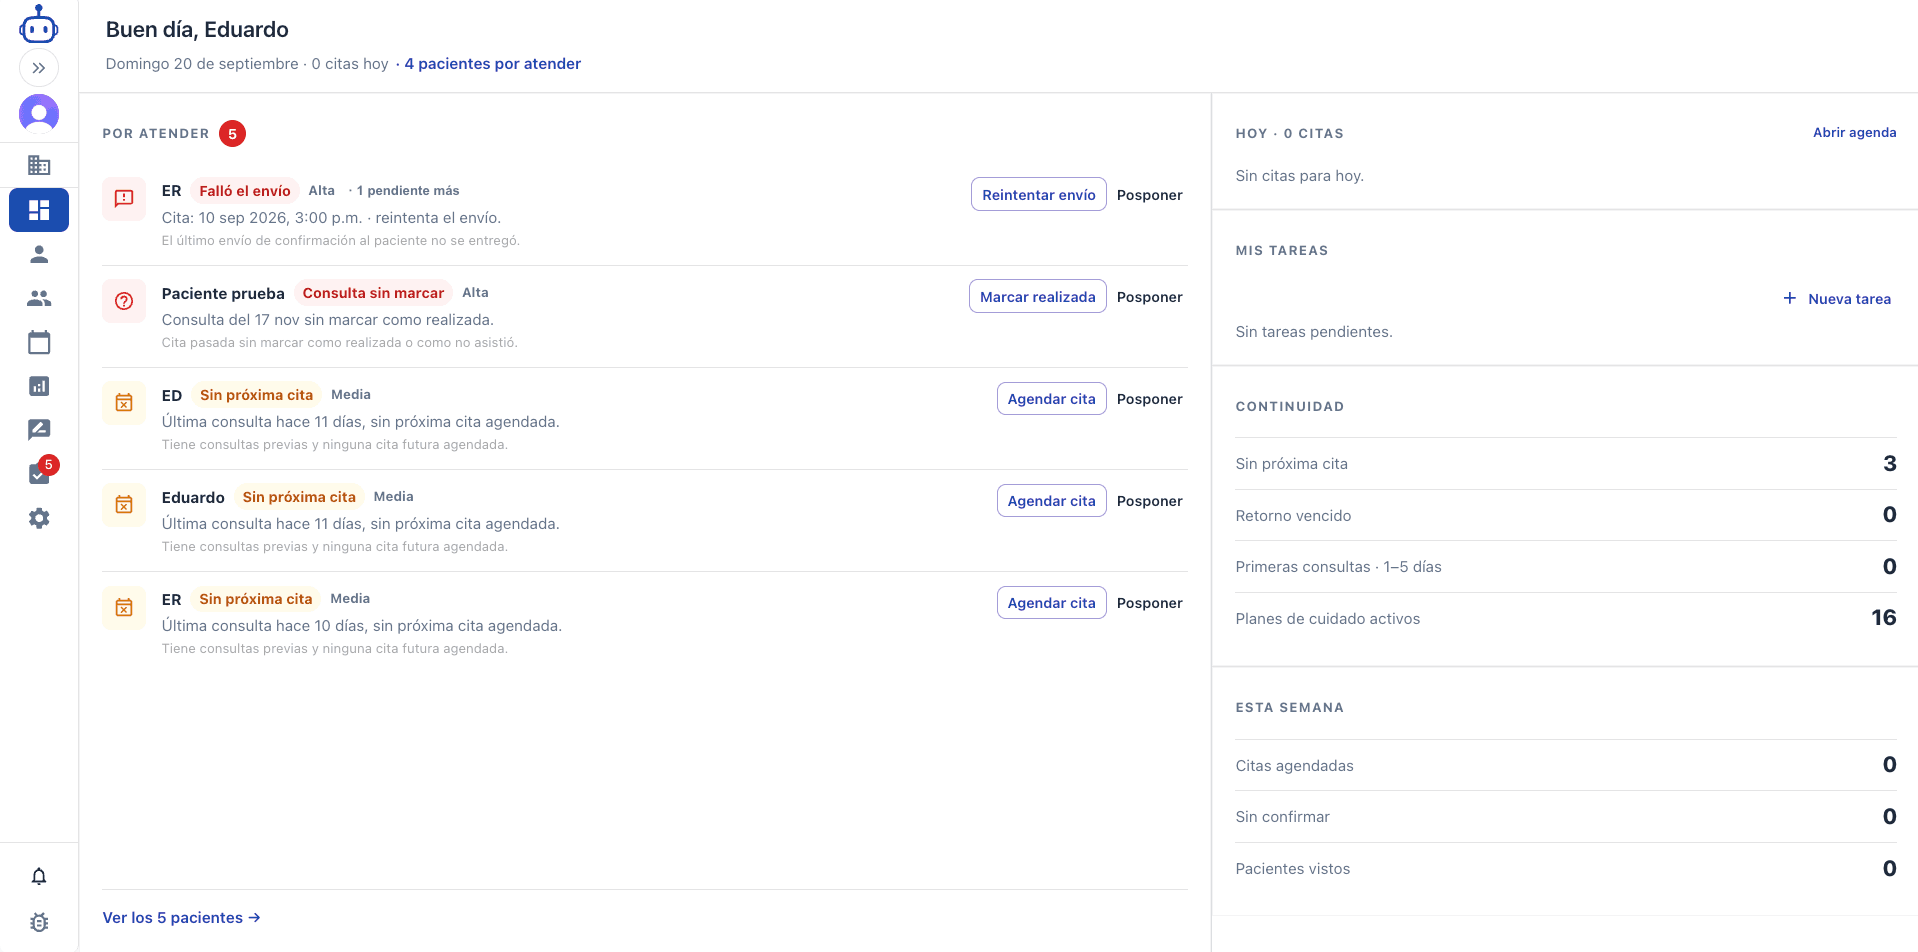Click calendar-x icon in ED row
Viewport: 1918px width, 952px height.
pos(124,403)
